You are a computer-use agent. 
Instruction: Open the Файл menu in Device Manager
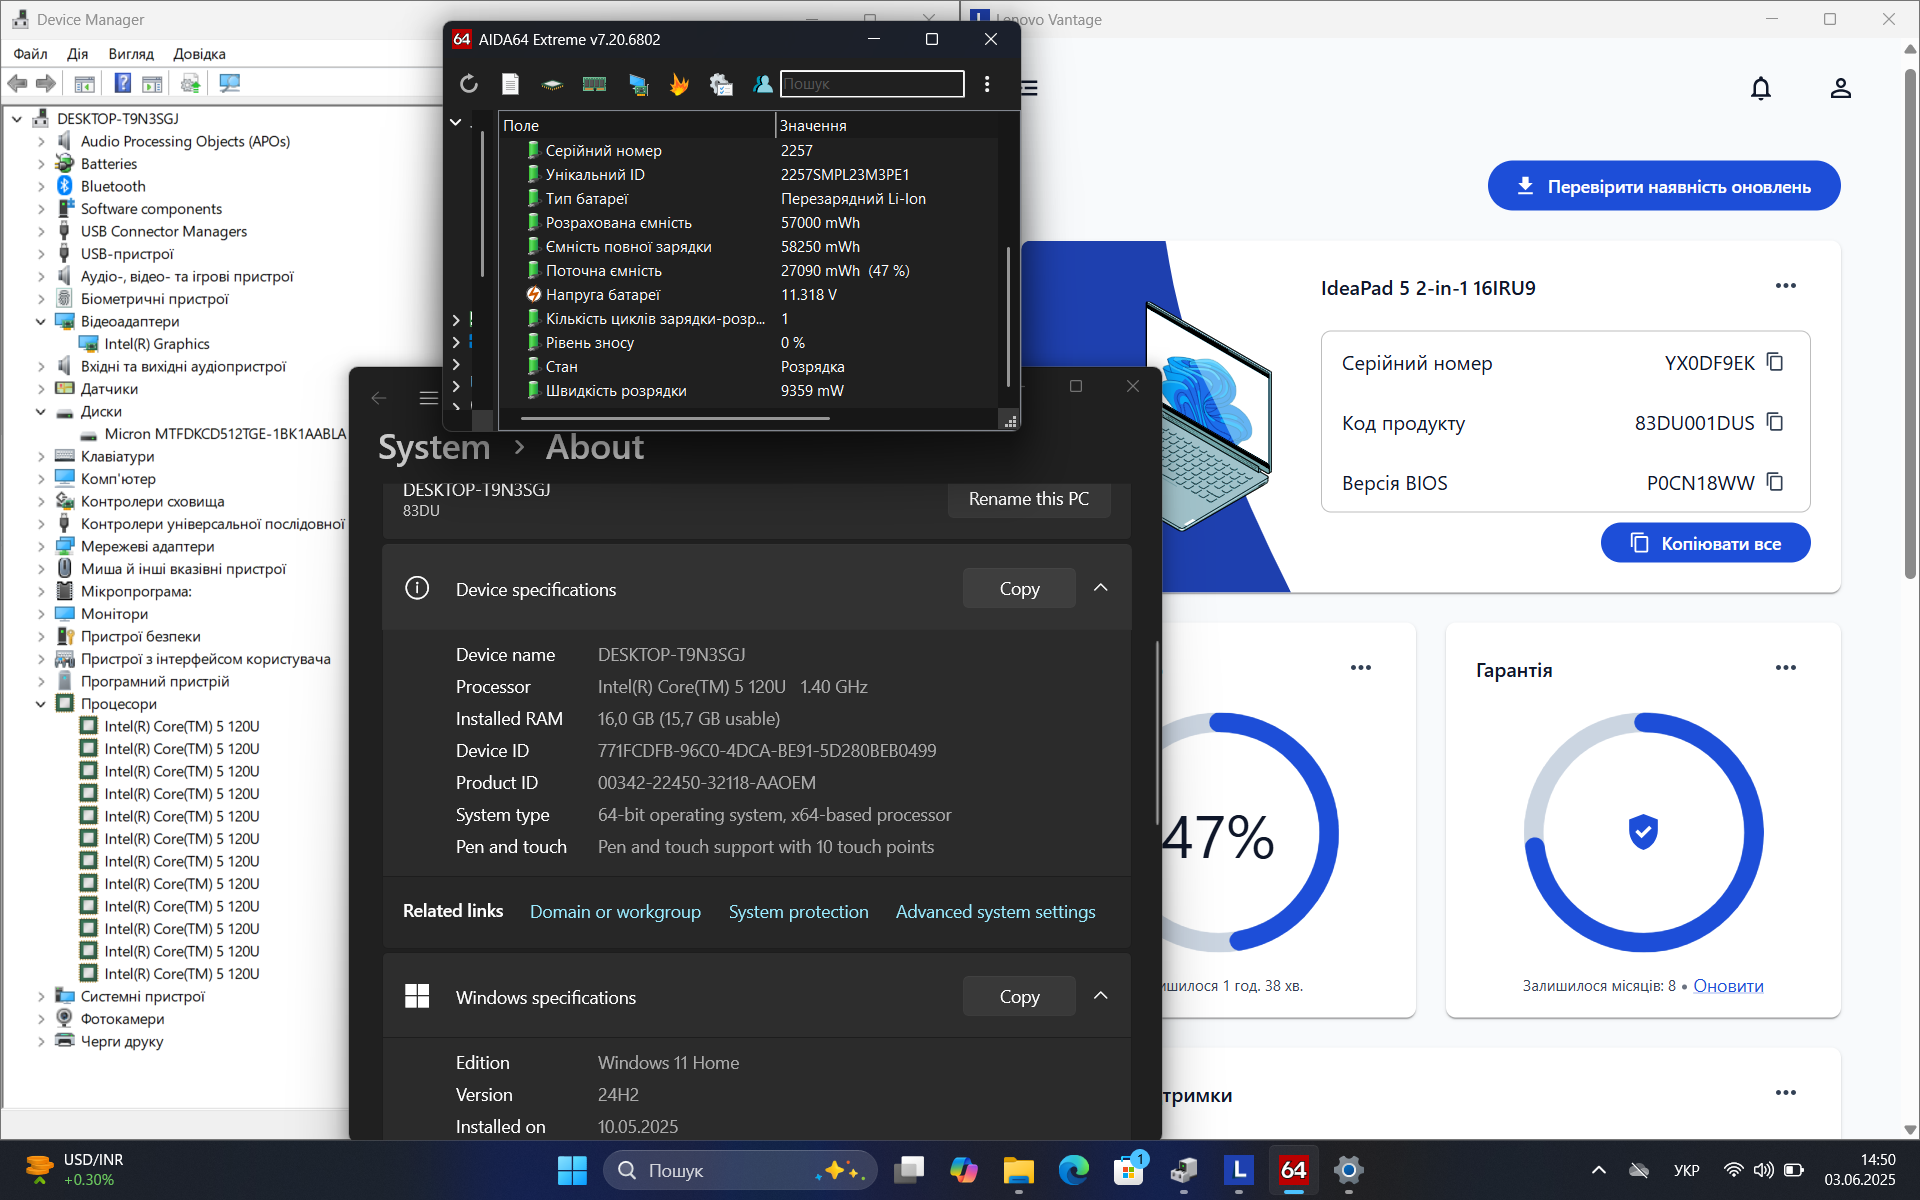(x=30, y=54)
